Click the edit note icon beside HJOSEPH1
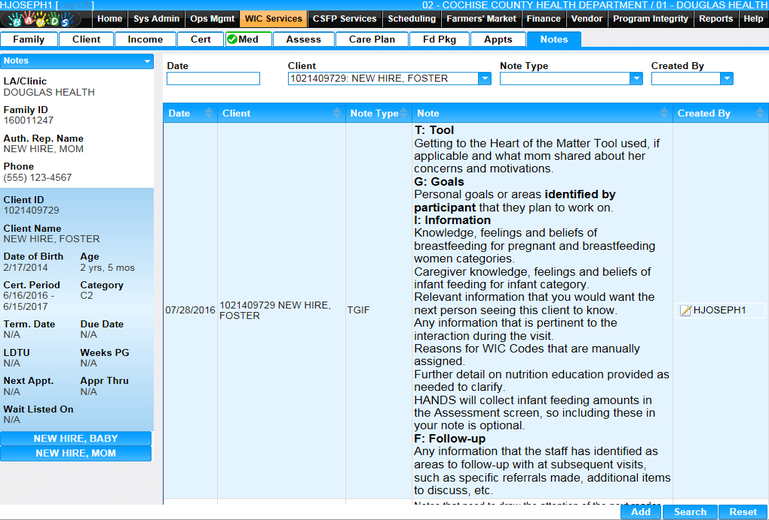Image resolution: width=769 pixels, height=520 pixels. (685, 311)
